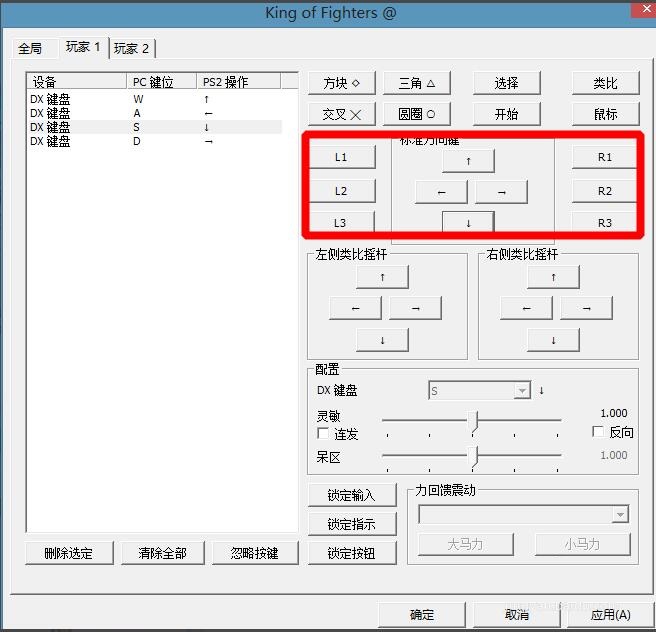Sort by the PC 键位 column header

[x=161, y=82]
